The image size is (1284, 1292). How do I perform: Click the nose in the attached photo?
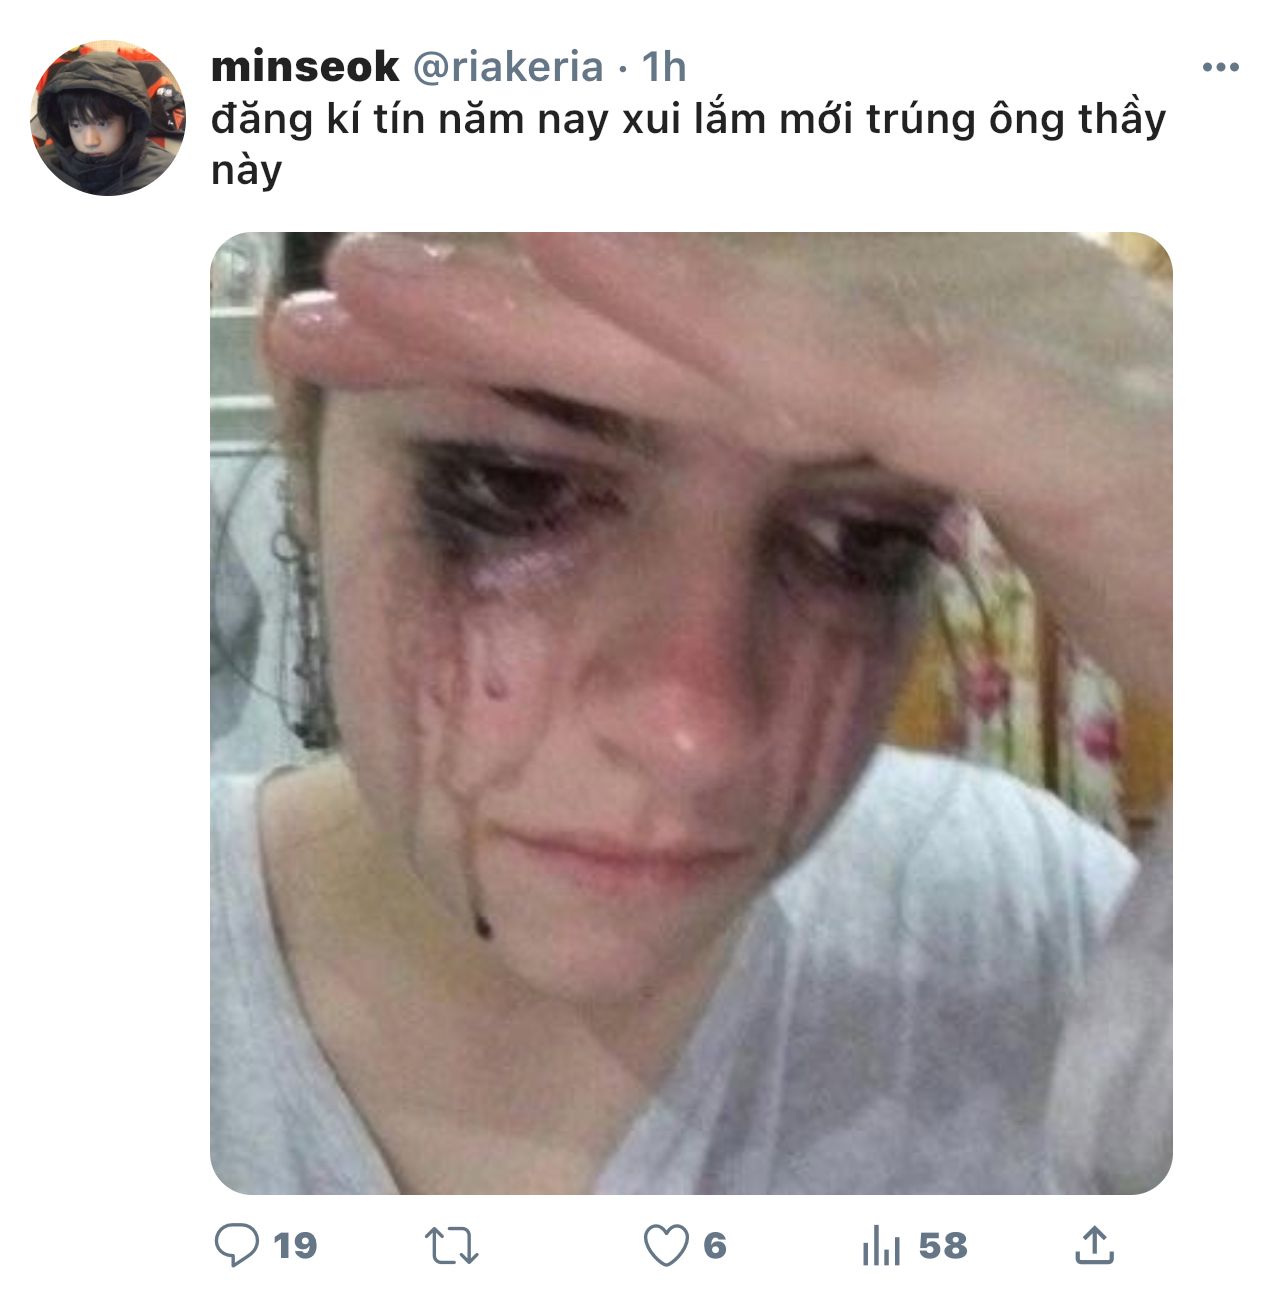click(x=670, y=700)
